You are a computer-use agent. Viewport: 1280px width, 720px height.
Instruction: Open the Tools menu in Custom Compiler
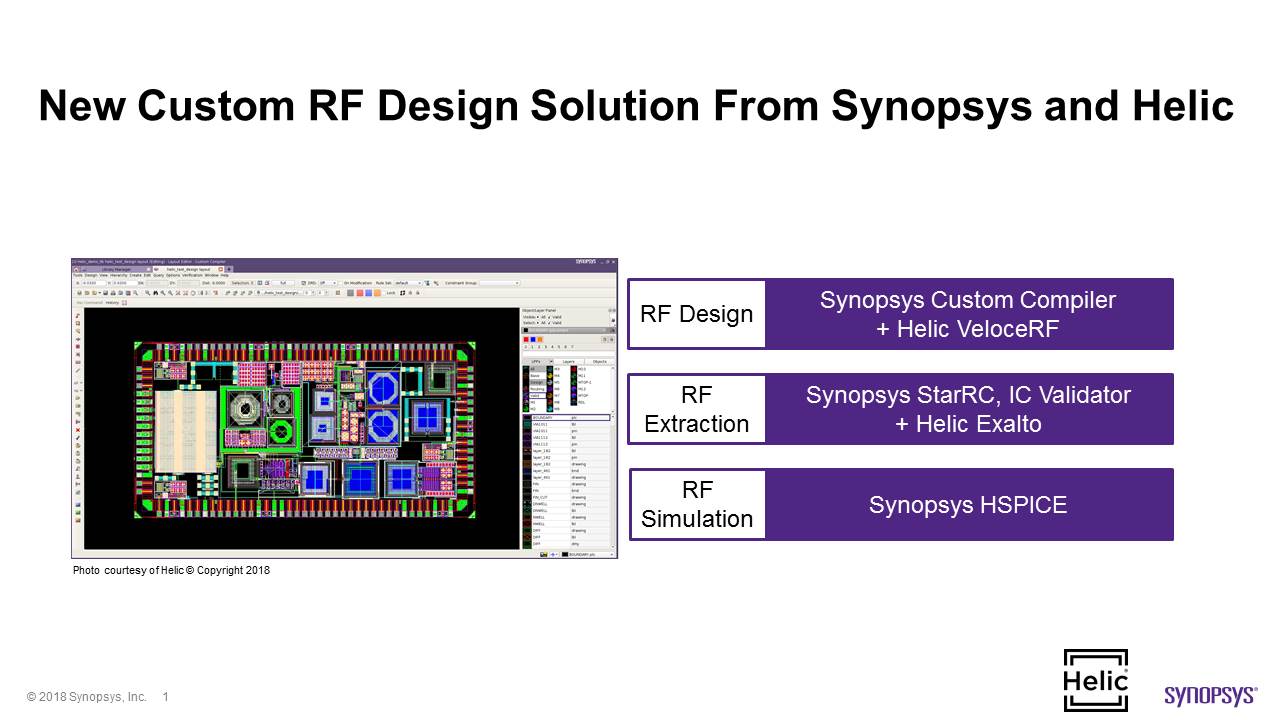[x=78, y=275]
